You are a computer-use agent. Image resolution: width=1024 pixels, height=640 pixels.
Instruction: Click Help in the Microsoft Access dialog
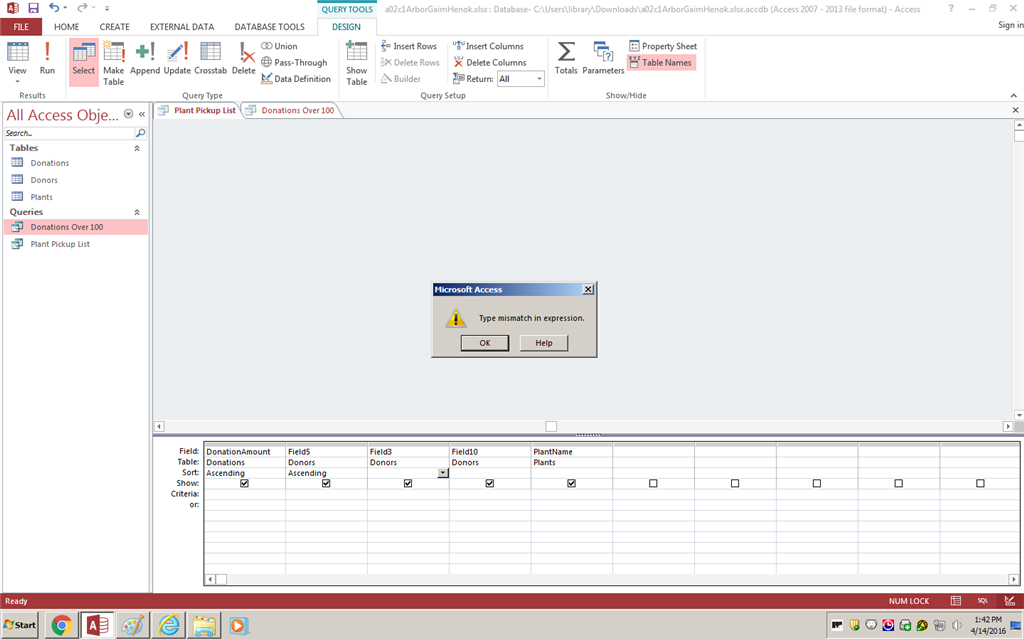pos(544,343)
